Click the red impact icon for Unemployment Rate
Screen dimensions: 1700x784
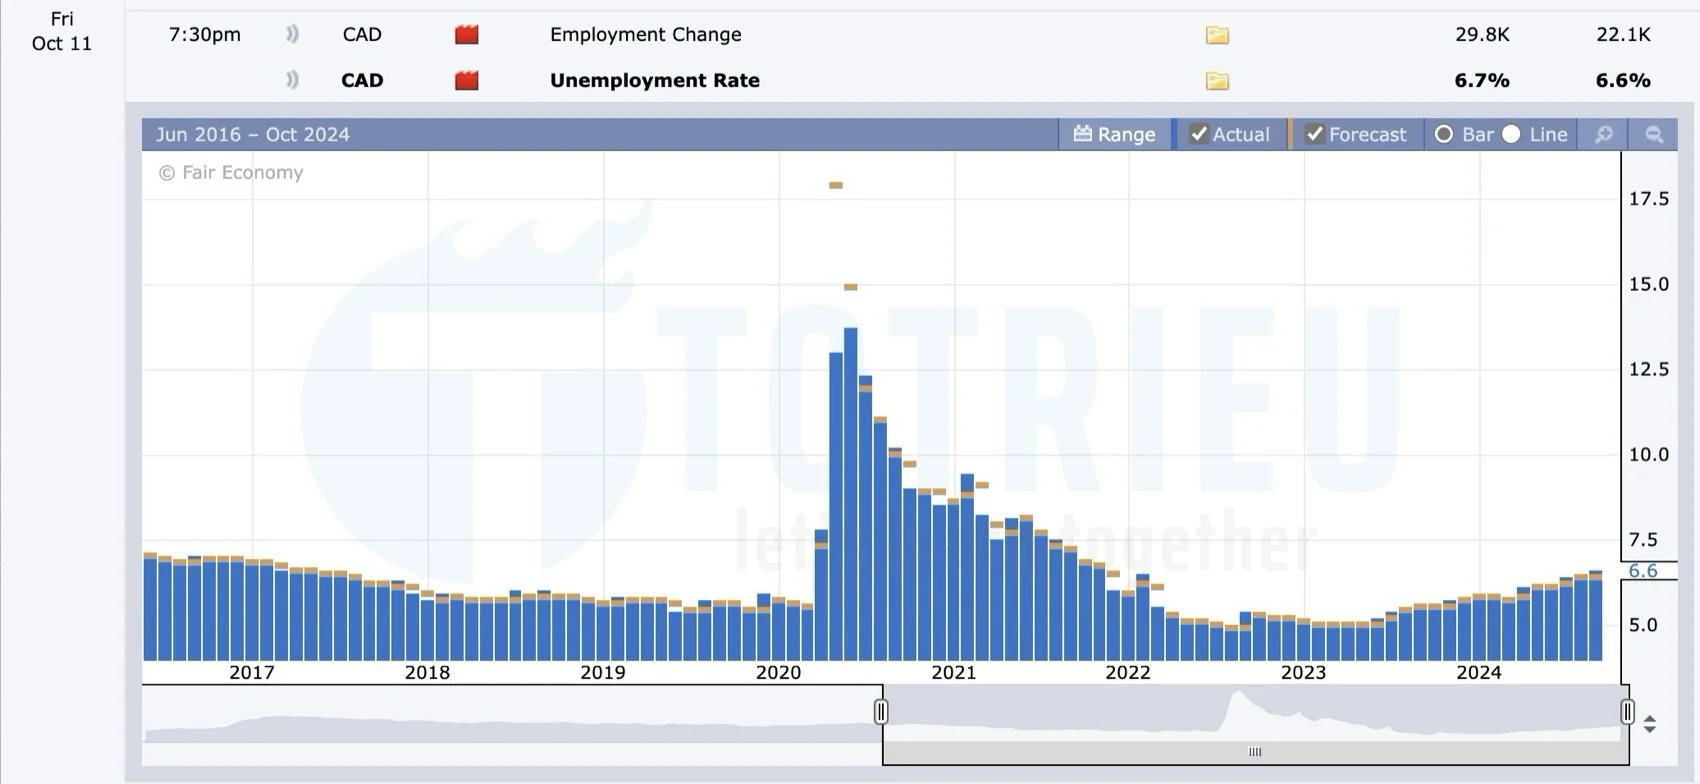(x=467, y=81)
